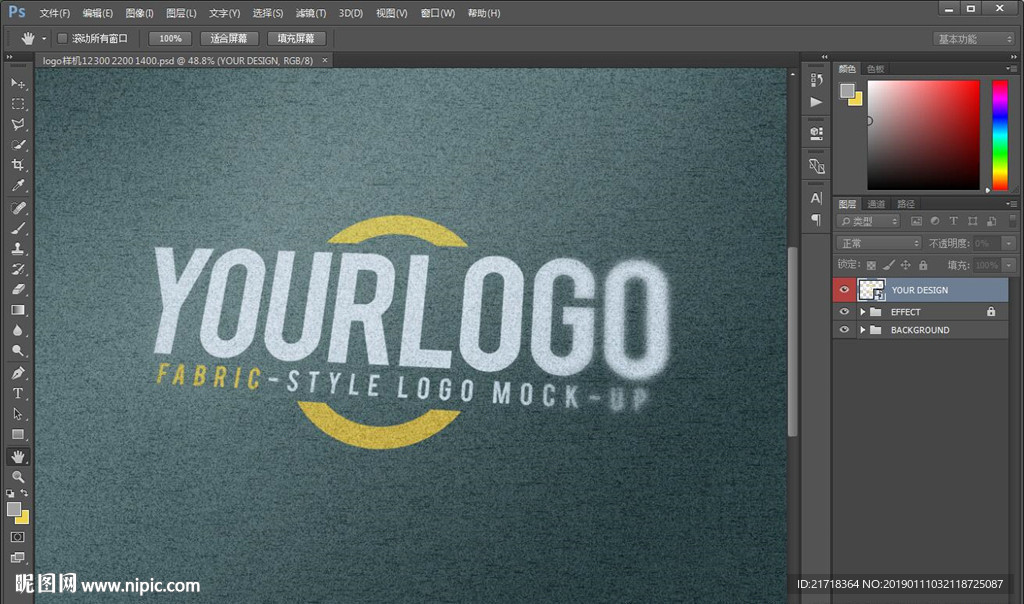This screenshot has width=1024, height=604.
Task: Select the Dodge tool
Action: [x=18, y=351]
